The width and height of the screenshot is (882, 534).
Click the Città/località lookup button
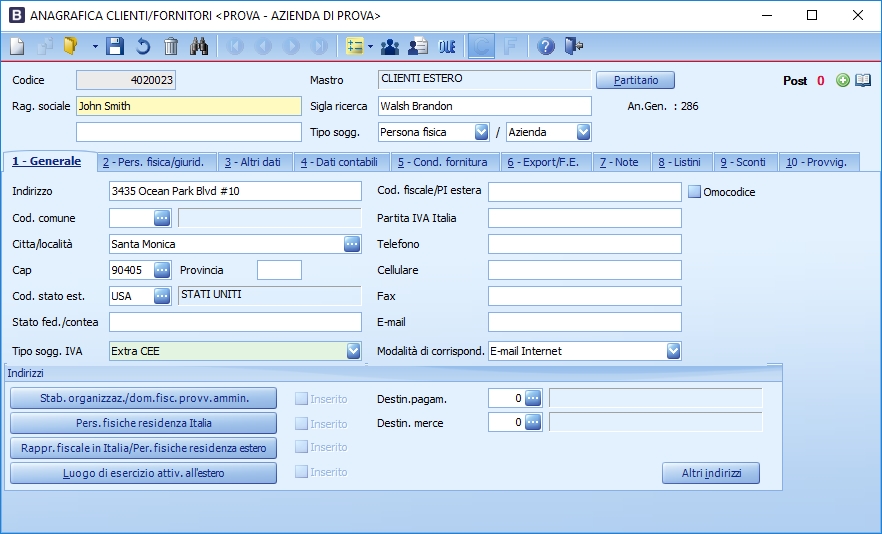352,244
